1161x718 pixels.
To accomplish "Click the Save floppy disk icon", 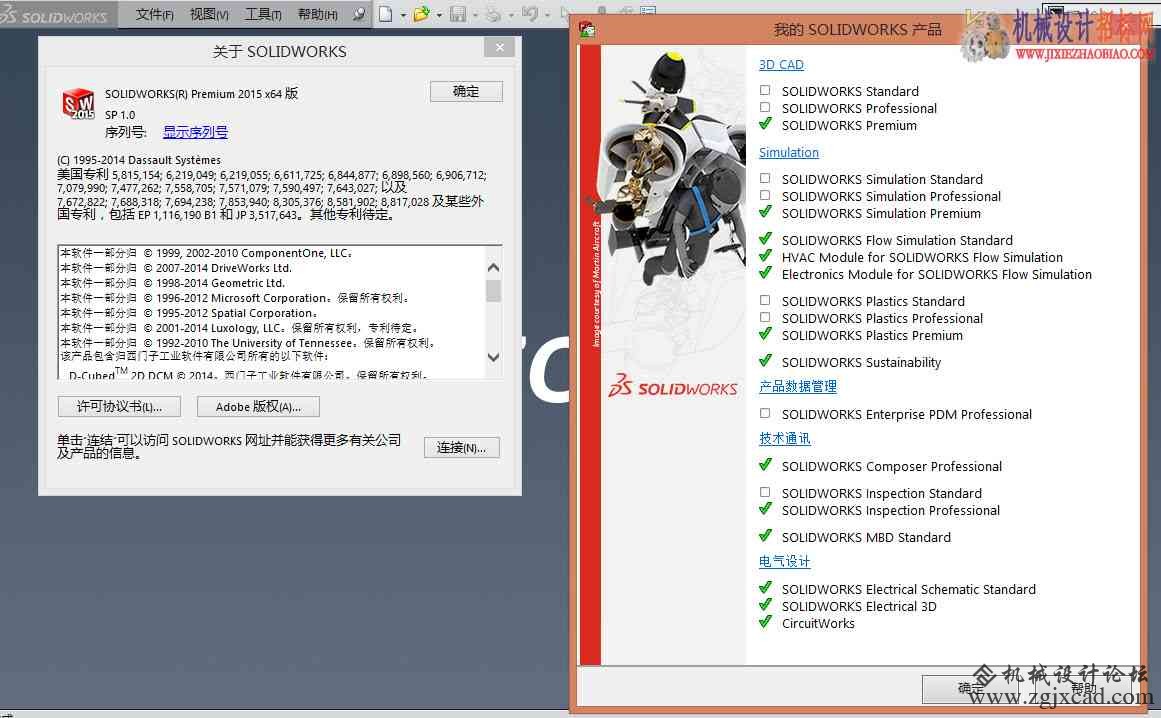I will pos(458,14).
